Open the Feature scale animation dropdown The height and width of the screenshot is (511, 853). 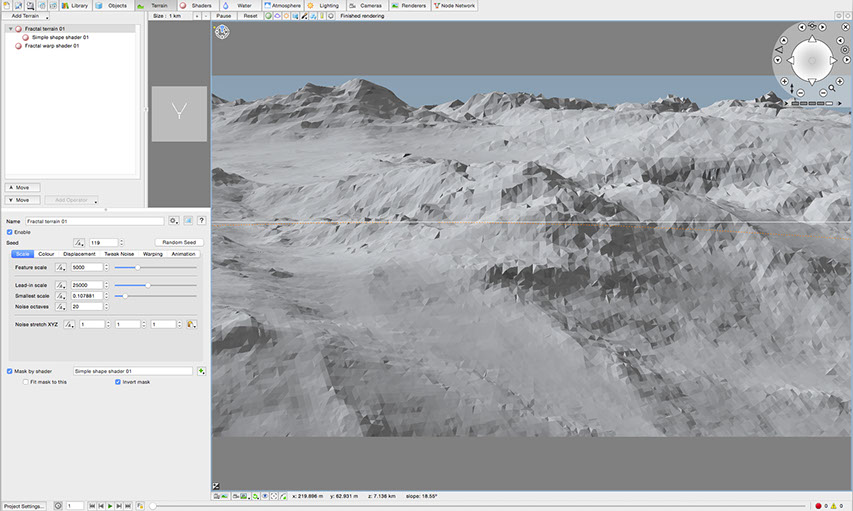pos(61,267)
